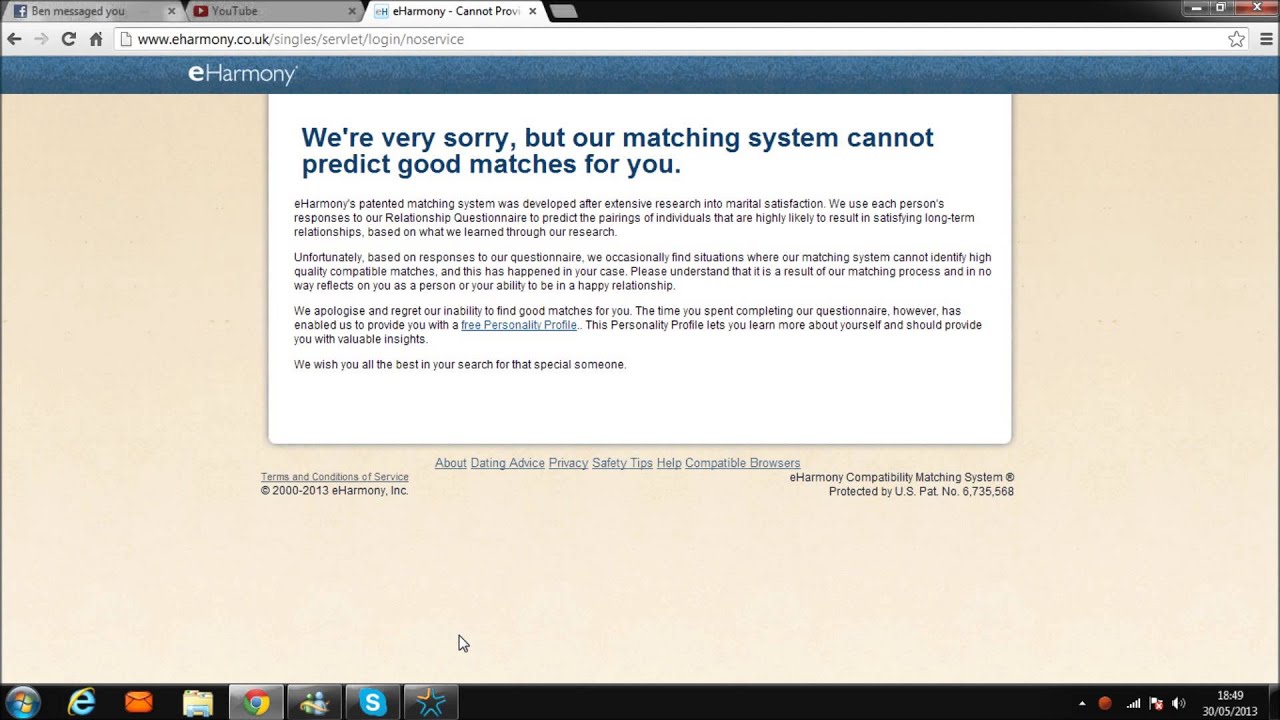Screen dimensions: 1280x720
Task: Open the Privacy footer link
Action: pos(568,463)
